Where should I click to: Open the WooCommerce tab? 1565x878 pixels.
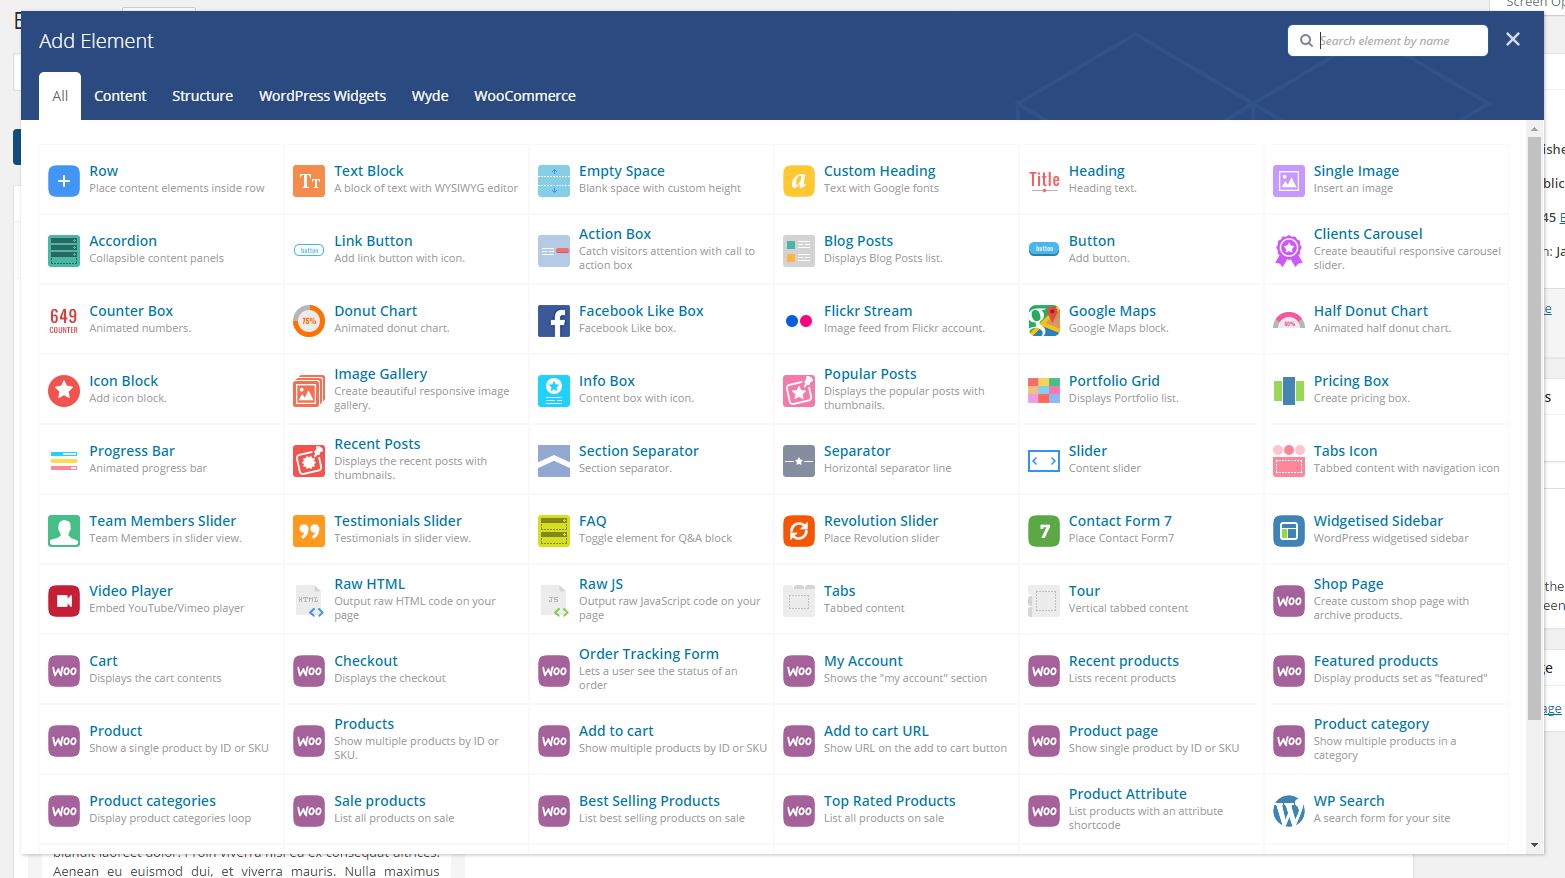click(524, 96)
